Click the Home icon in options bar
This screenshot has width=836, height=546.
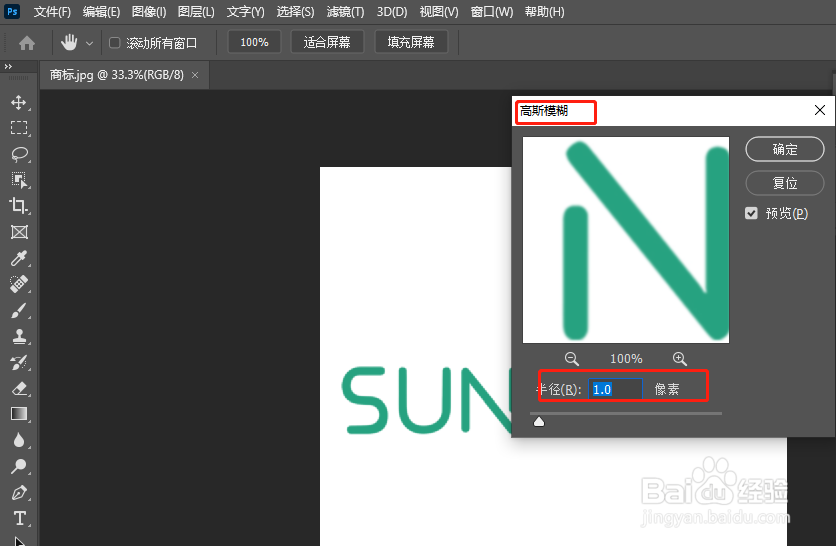point(27,43)
